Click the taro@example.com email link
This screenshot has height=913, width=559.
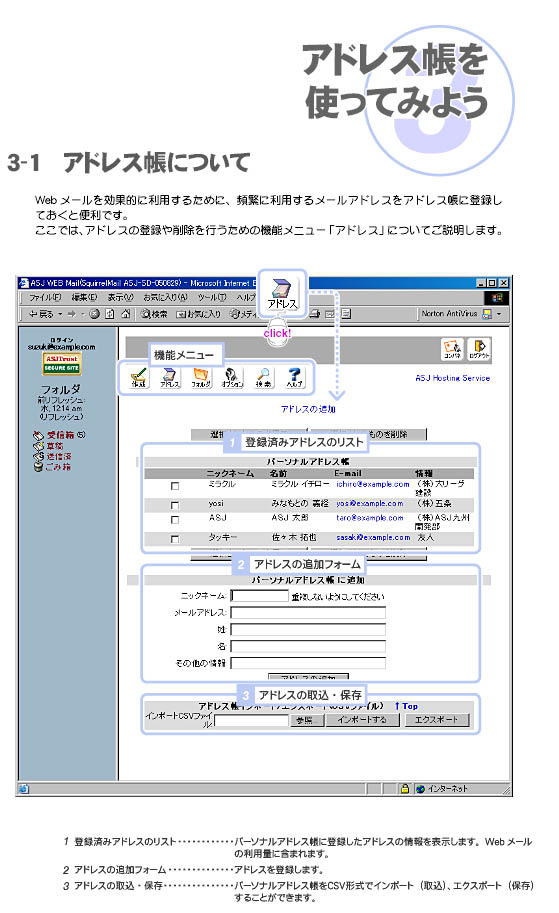coord(369,518)
